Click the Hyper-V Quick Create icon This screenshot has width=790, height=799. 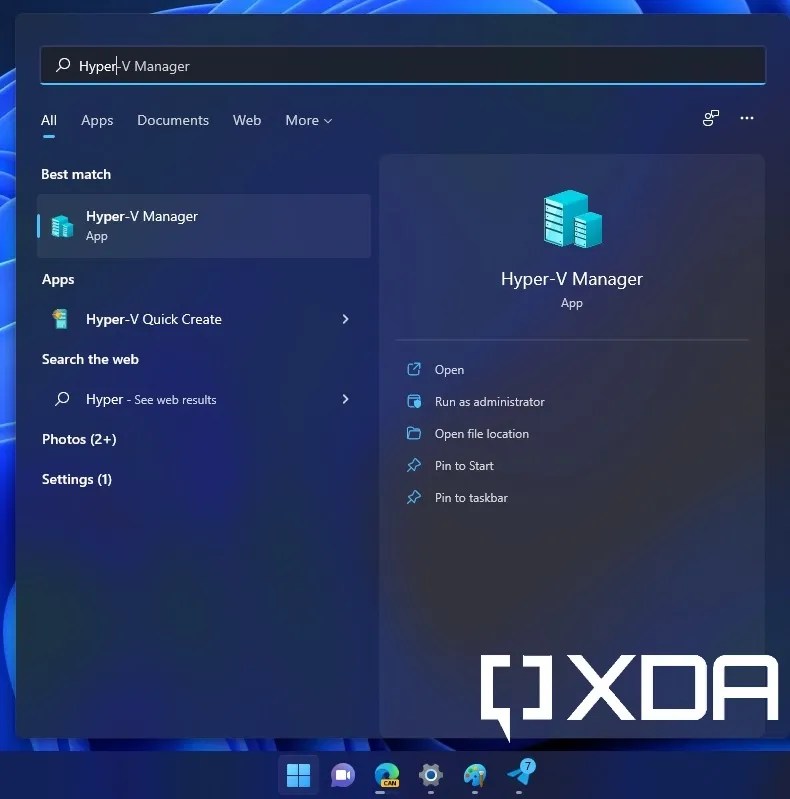click(x=61, y=319)
